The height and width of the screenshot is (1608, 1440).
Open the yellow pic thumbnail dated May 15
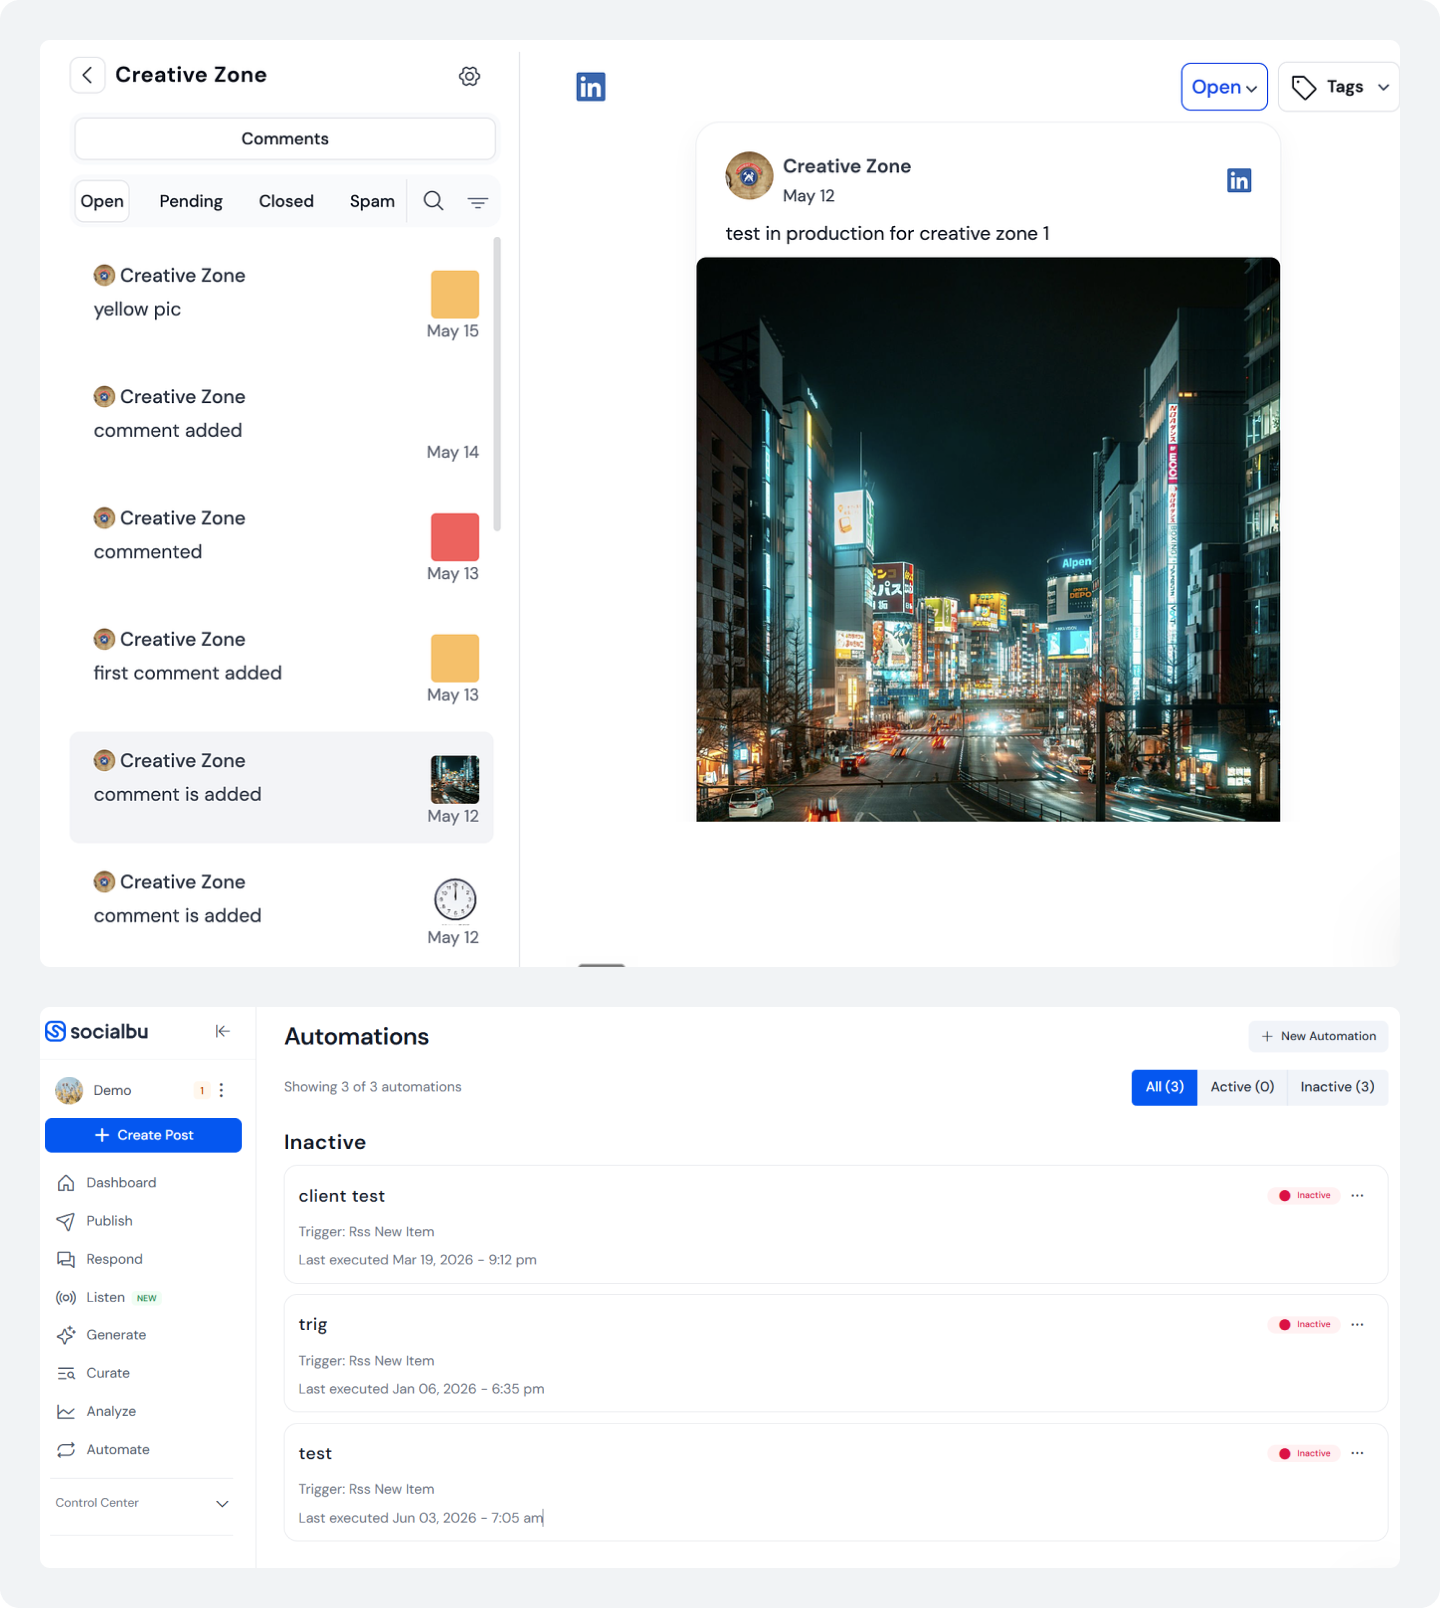(x=455, y=294)
